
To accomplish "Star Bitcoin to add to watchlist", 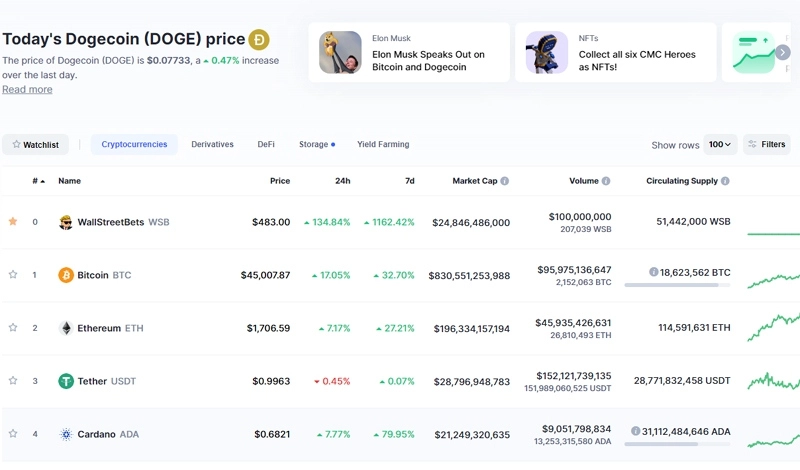I will coord(13,275).
